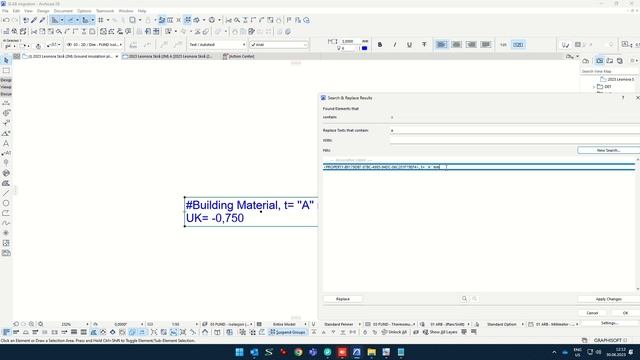Viewport: 640px width, 360px height.
Task: Click the Replace Texts that contain field
Action: (x=514, y=131)
